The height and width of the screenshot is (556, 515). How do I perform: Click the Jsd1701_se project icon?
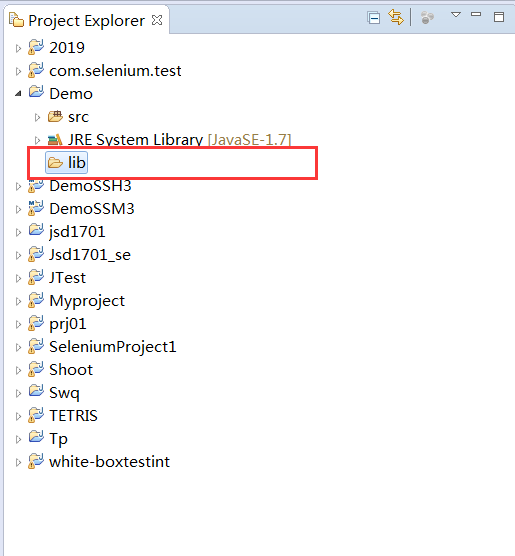click(36, 254)
